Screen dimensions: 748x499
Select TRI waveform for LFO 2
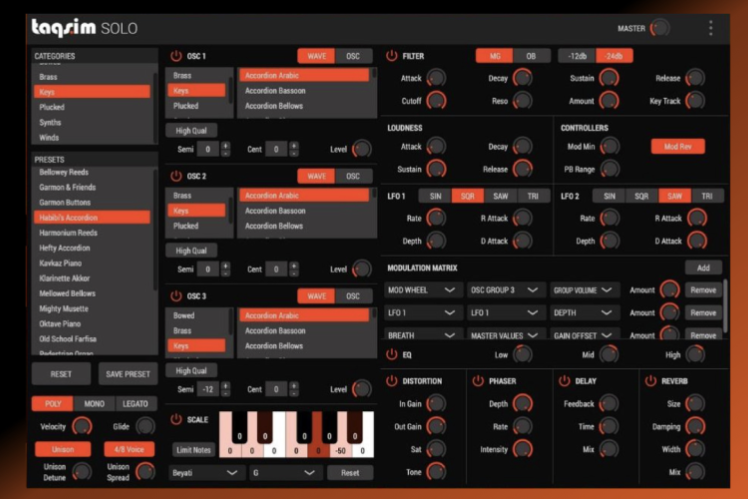[707, 196]
